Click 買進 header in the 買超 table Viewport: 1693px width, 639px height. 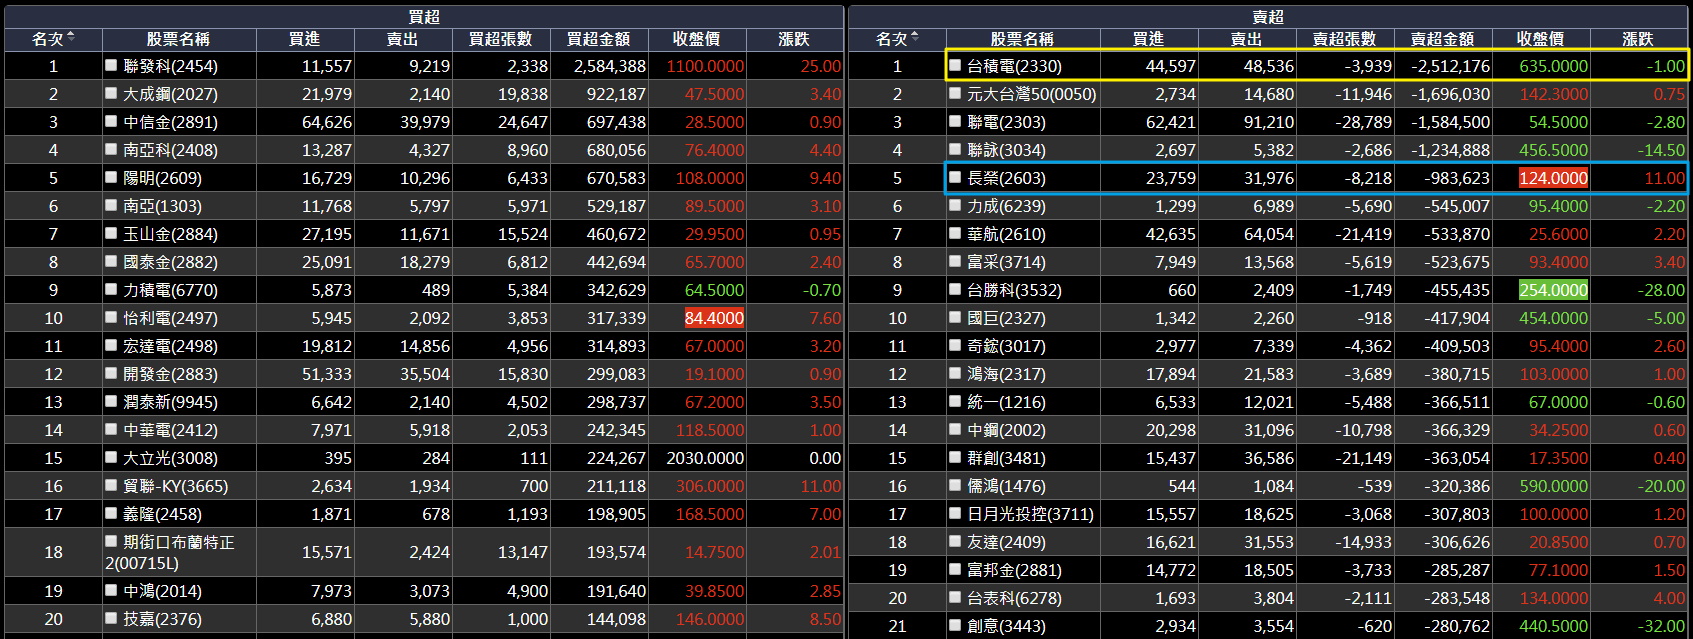click(x=304, y=39)
